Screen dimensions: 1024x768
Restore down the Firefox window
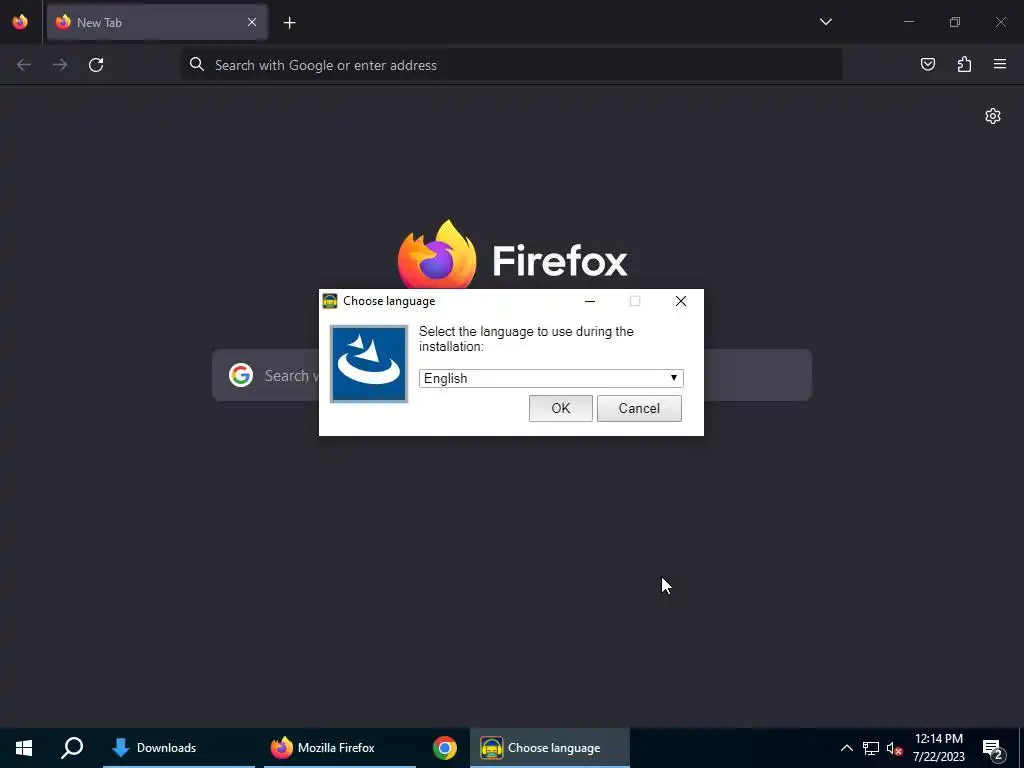pos(955,22)
